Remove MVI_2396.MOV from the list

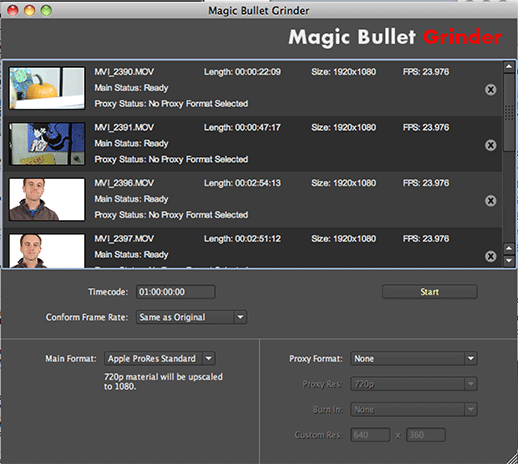490,201
